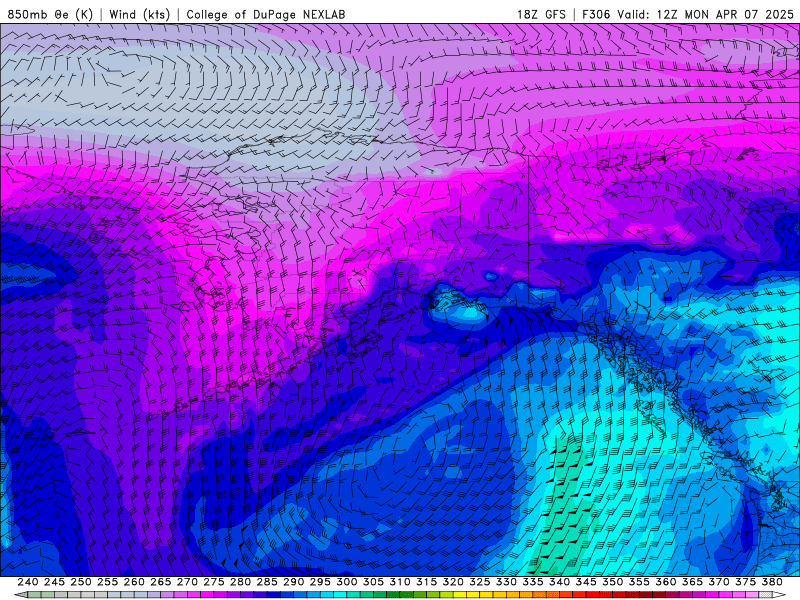Image resolution: width=800 pixels, height=600 pixels.
Task: Click the 315 value on the color scale
Action: (x=427, y=582)
